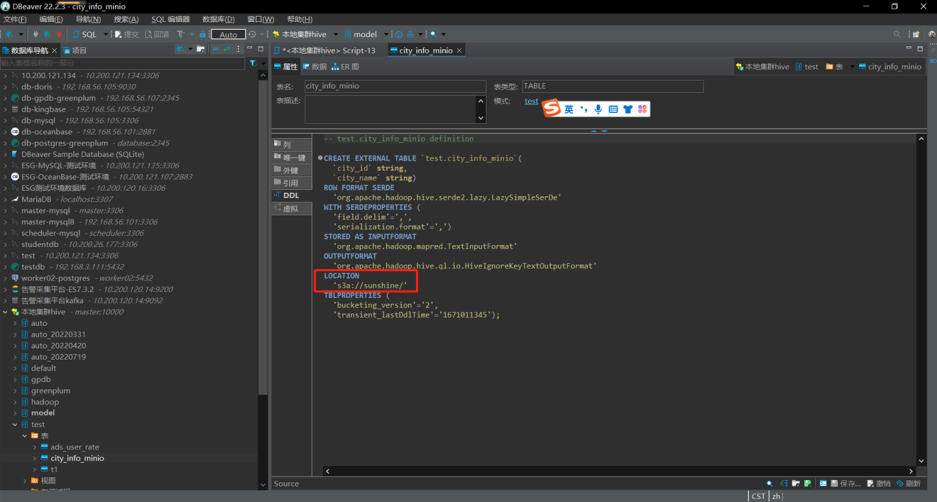Click the horizontal scrollbar of DDL view
937x502 pixels.
pyautogui.click(x=619, y=471)
